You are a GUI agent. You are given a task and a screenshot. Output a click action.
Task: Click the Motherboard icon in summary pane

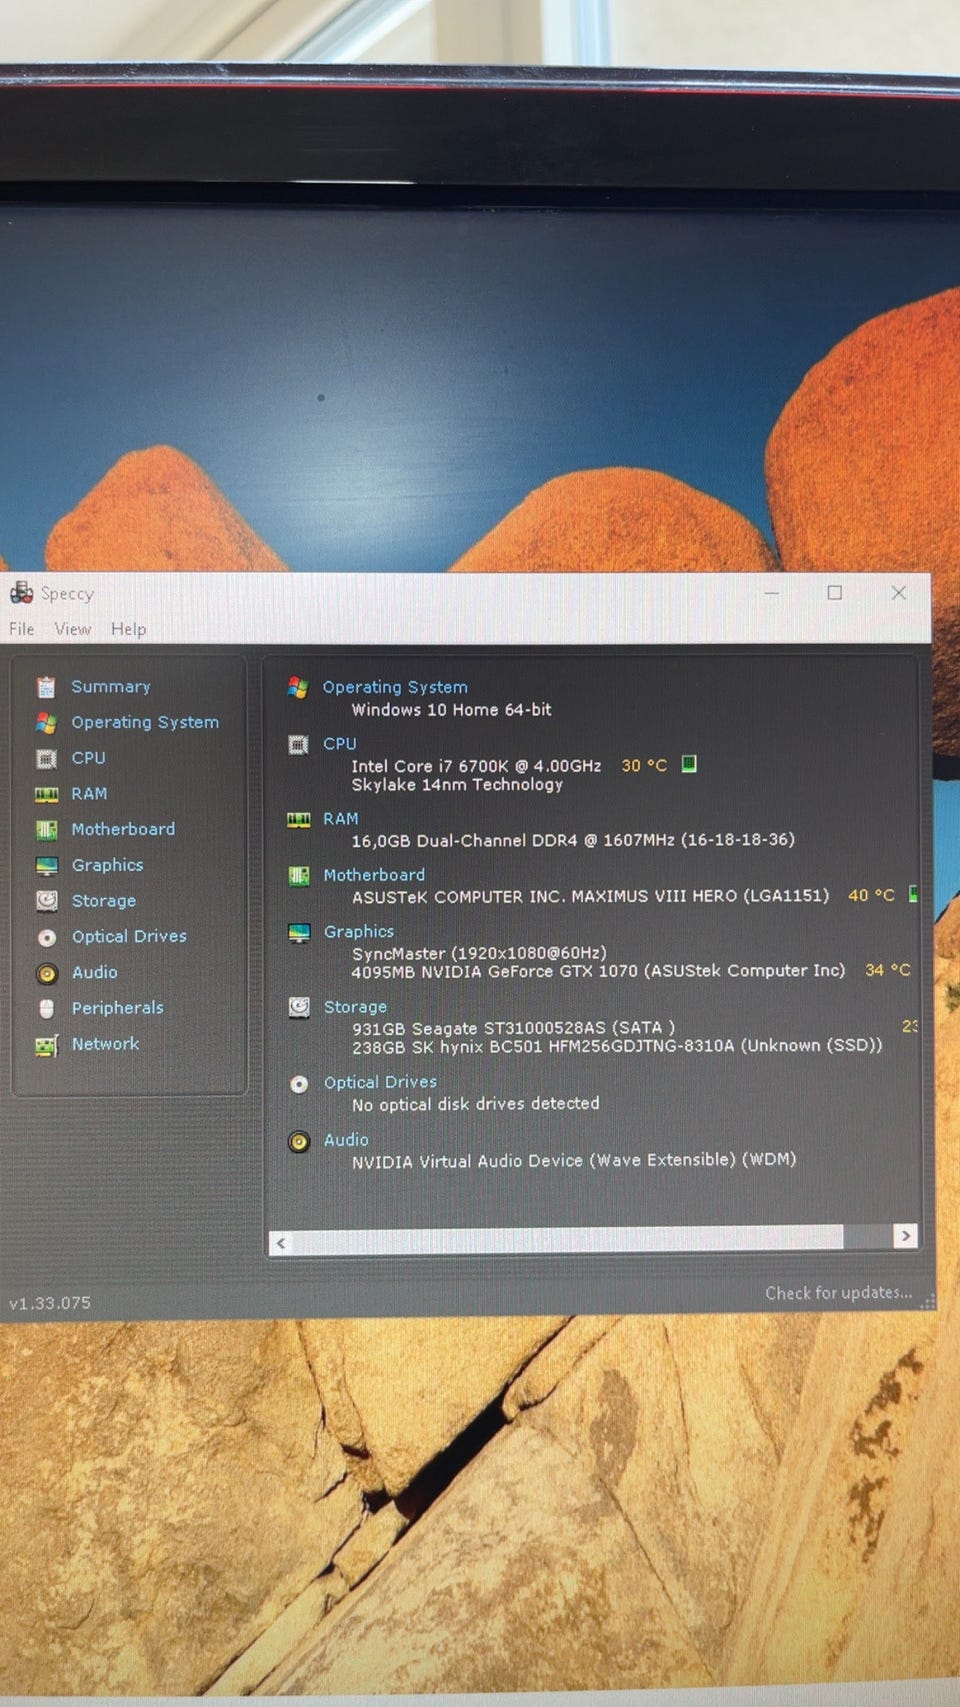click(298, 876)
